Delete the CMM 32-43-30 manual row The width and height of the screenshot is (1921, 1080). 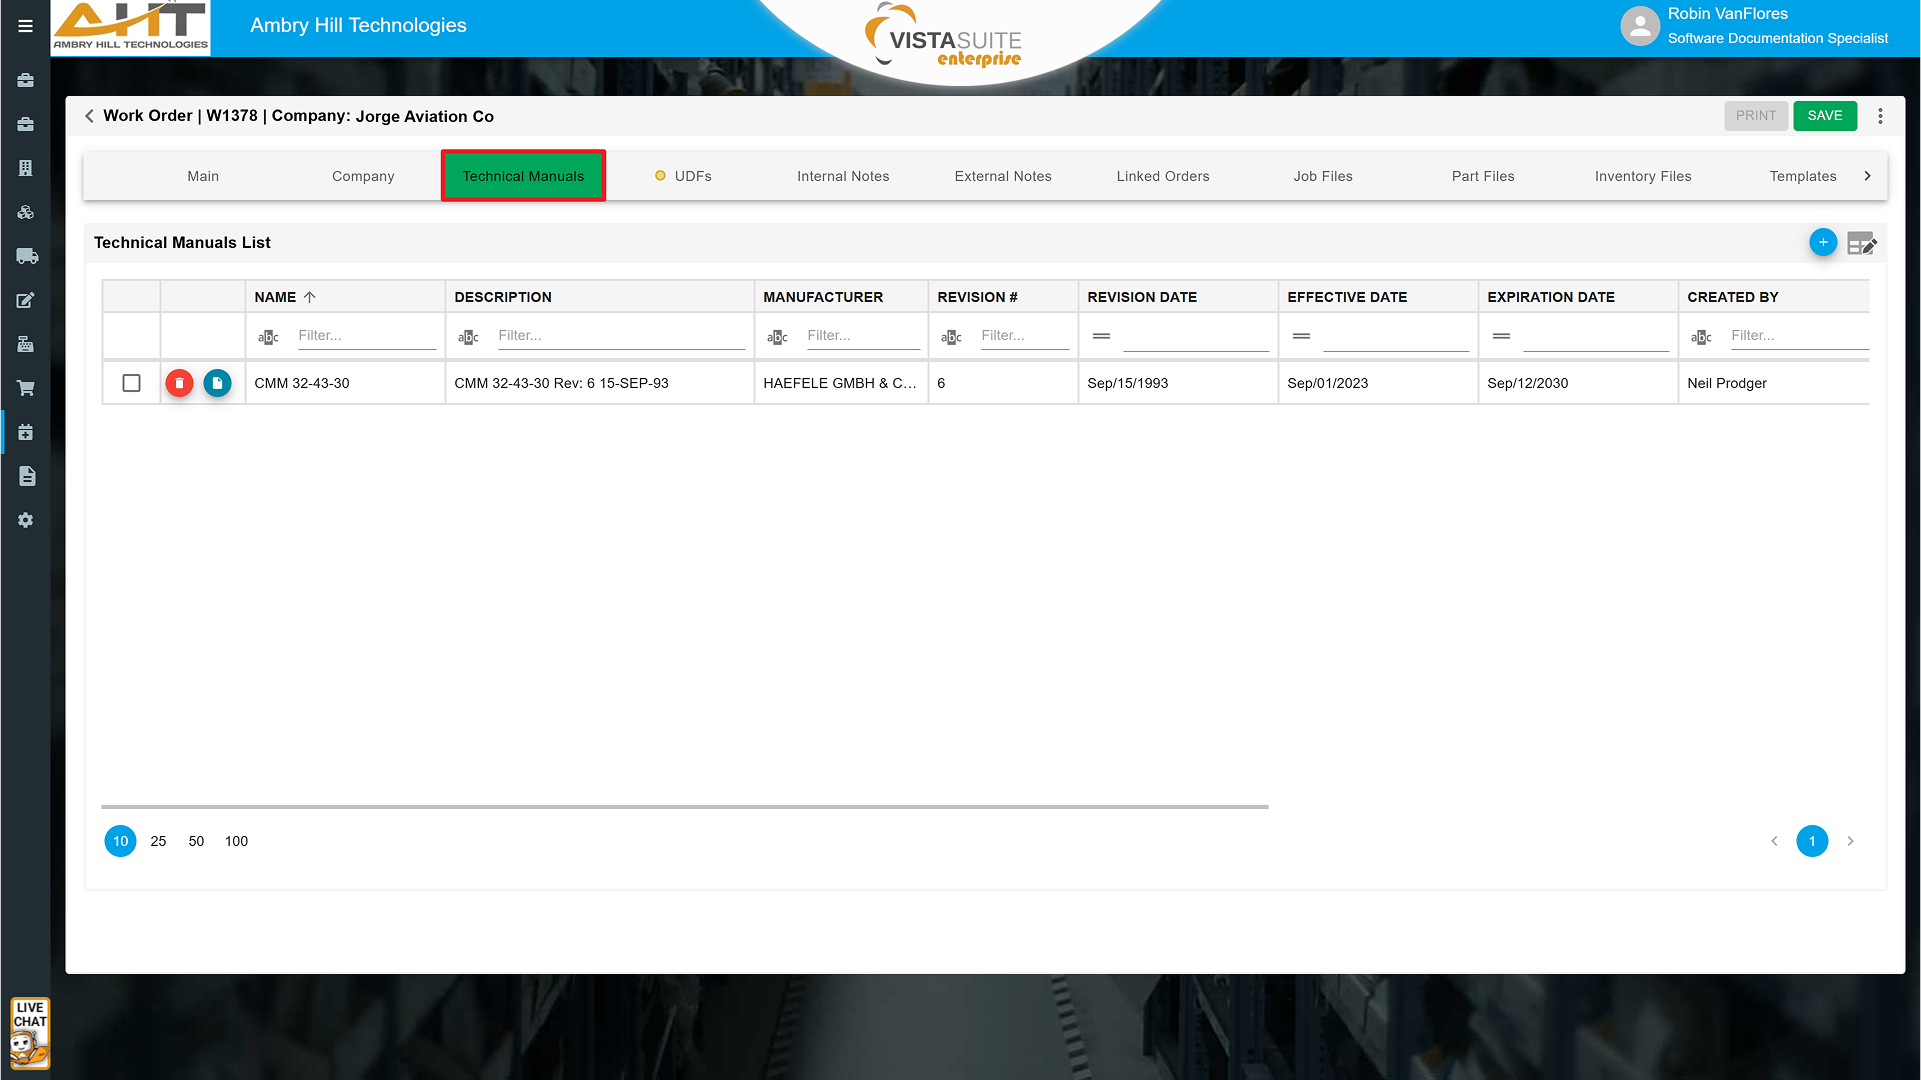tap(179, 383)
